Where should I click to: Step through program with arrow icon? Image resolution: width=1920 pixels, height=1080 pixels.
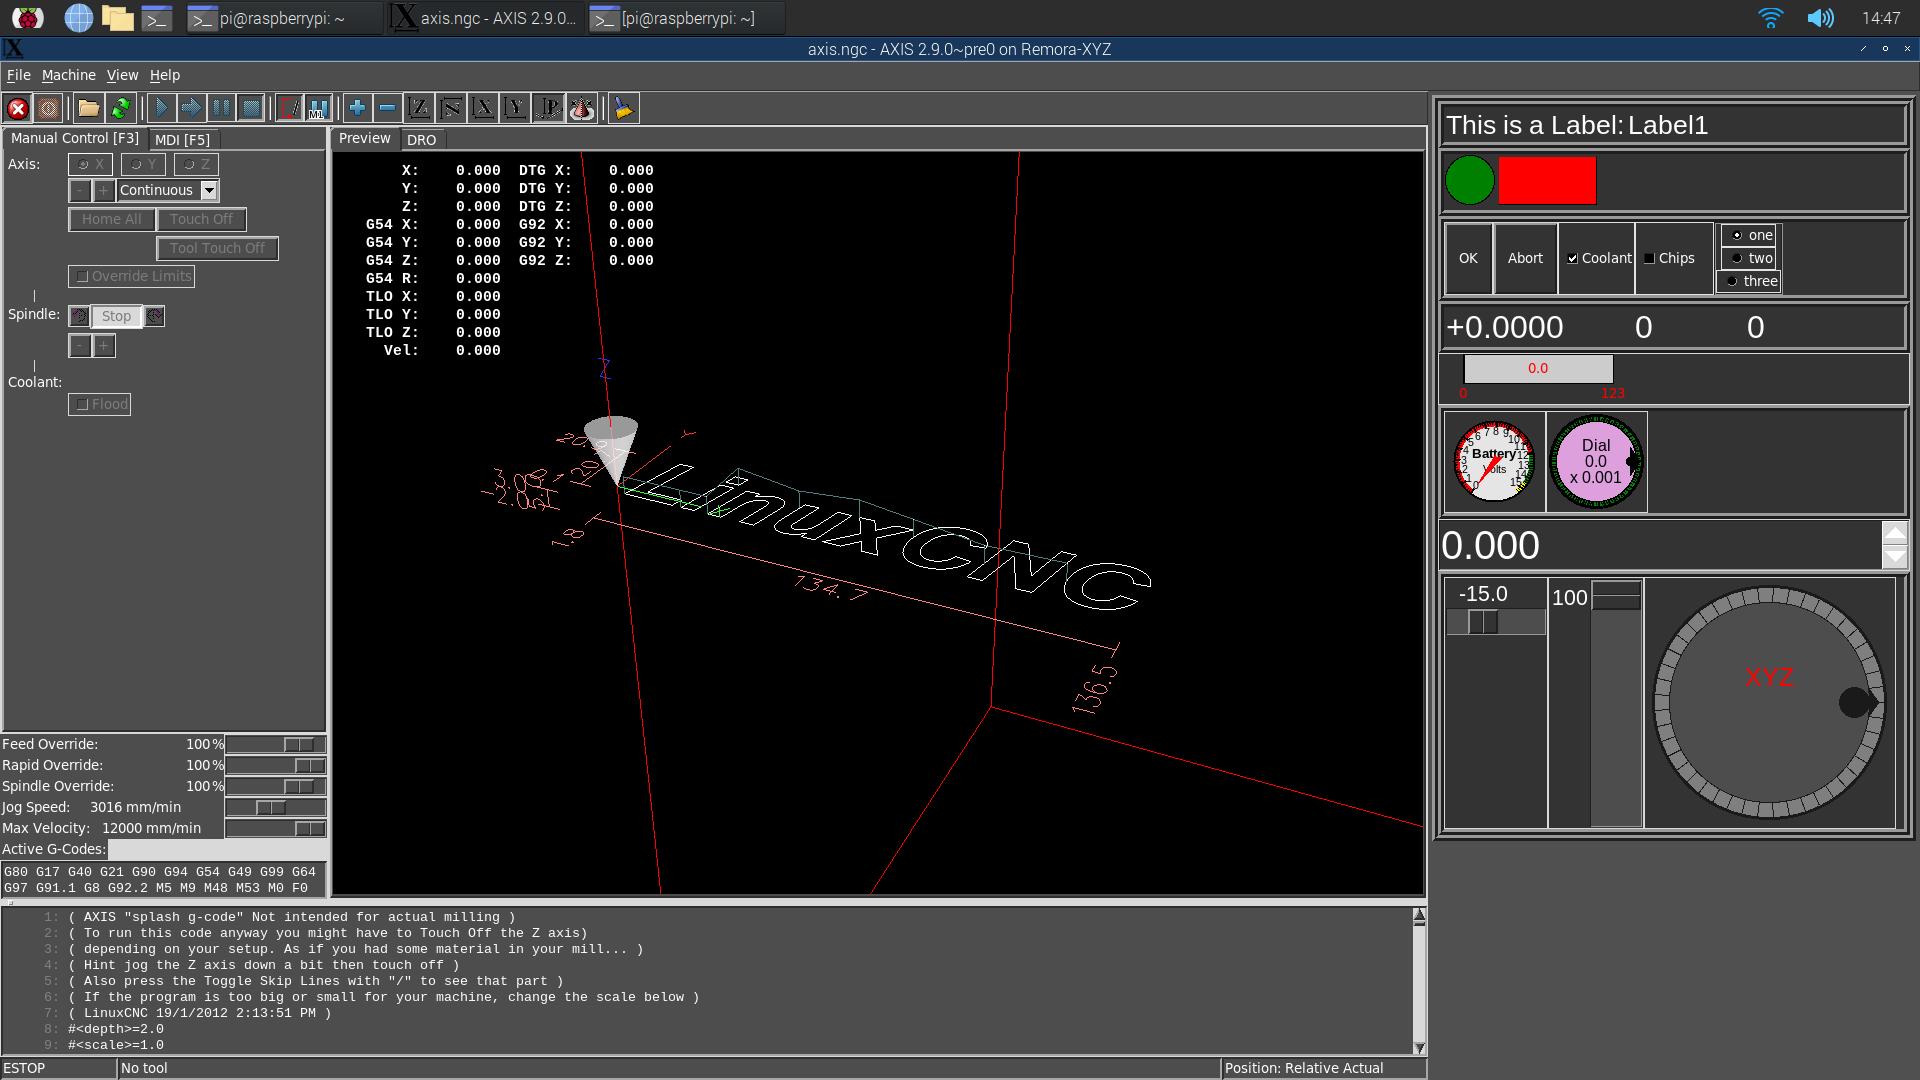point(191,108)
